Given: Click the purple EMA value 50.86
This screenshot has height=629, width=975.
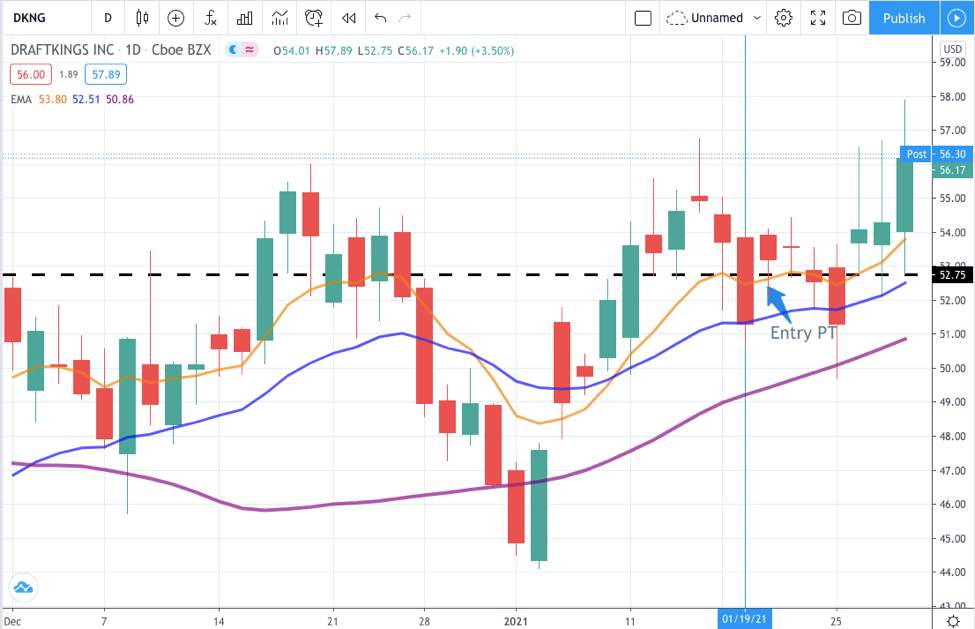Looking at the screenshot, I should (x=119, y=99).
